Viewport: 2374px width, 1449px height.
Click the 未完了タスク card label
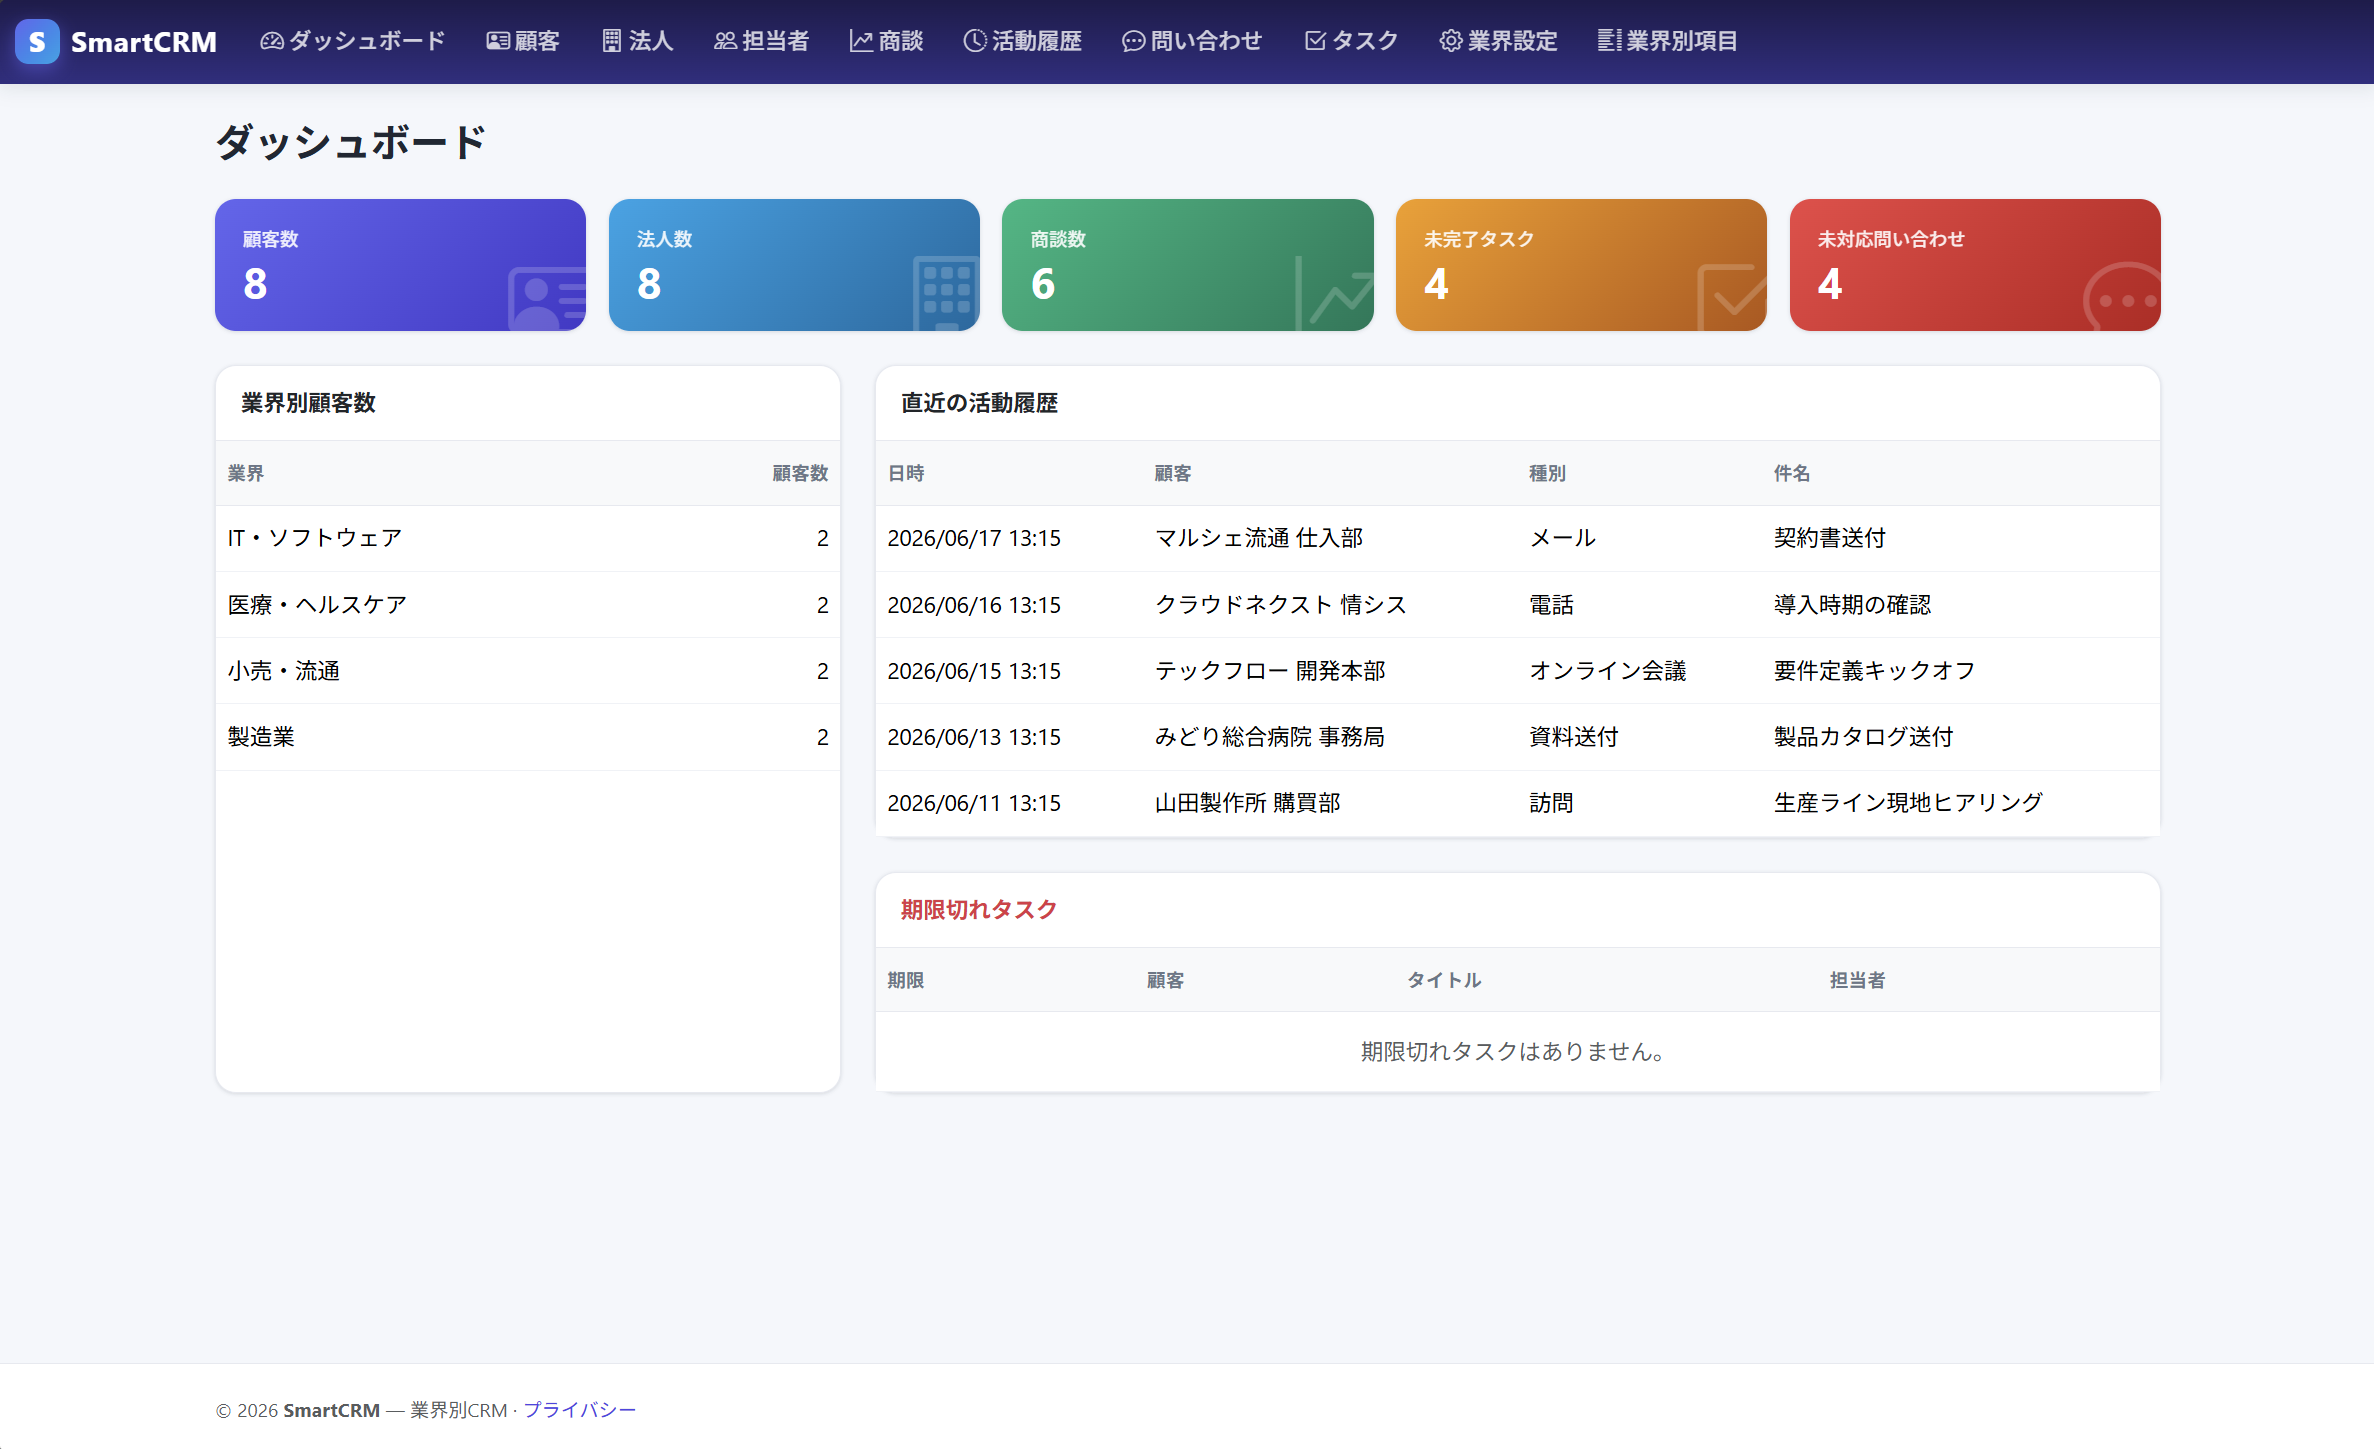click(1479, 239)
